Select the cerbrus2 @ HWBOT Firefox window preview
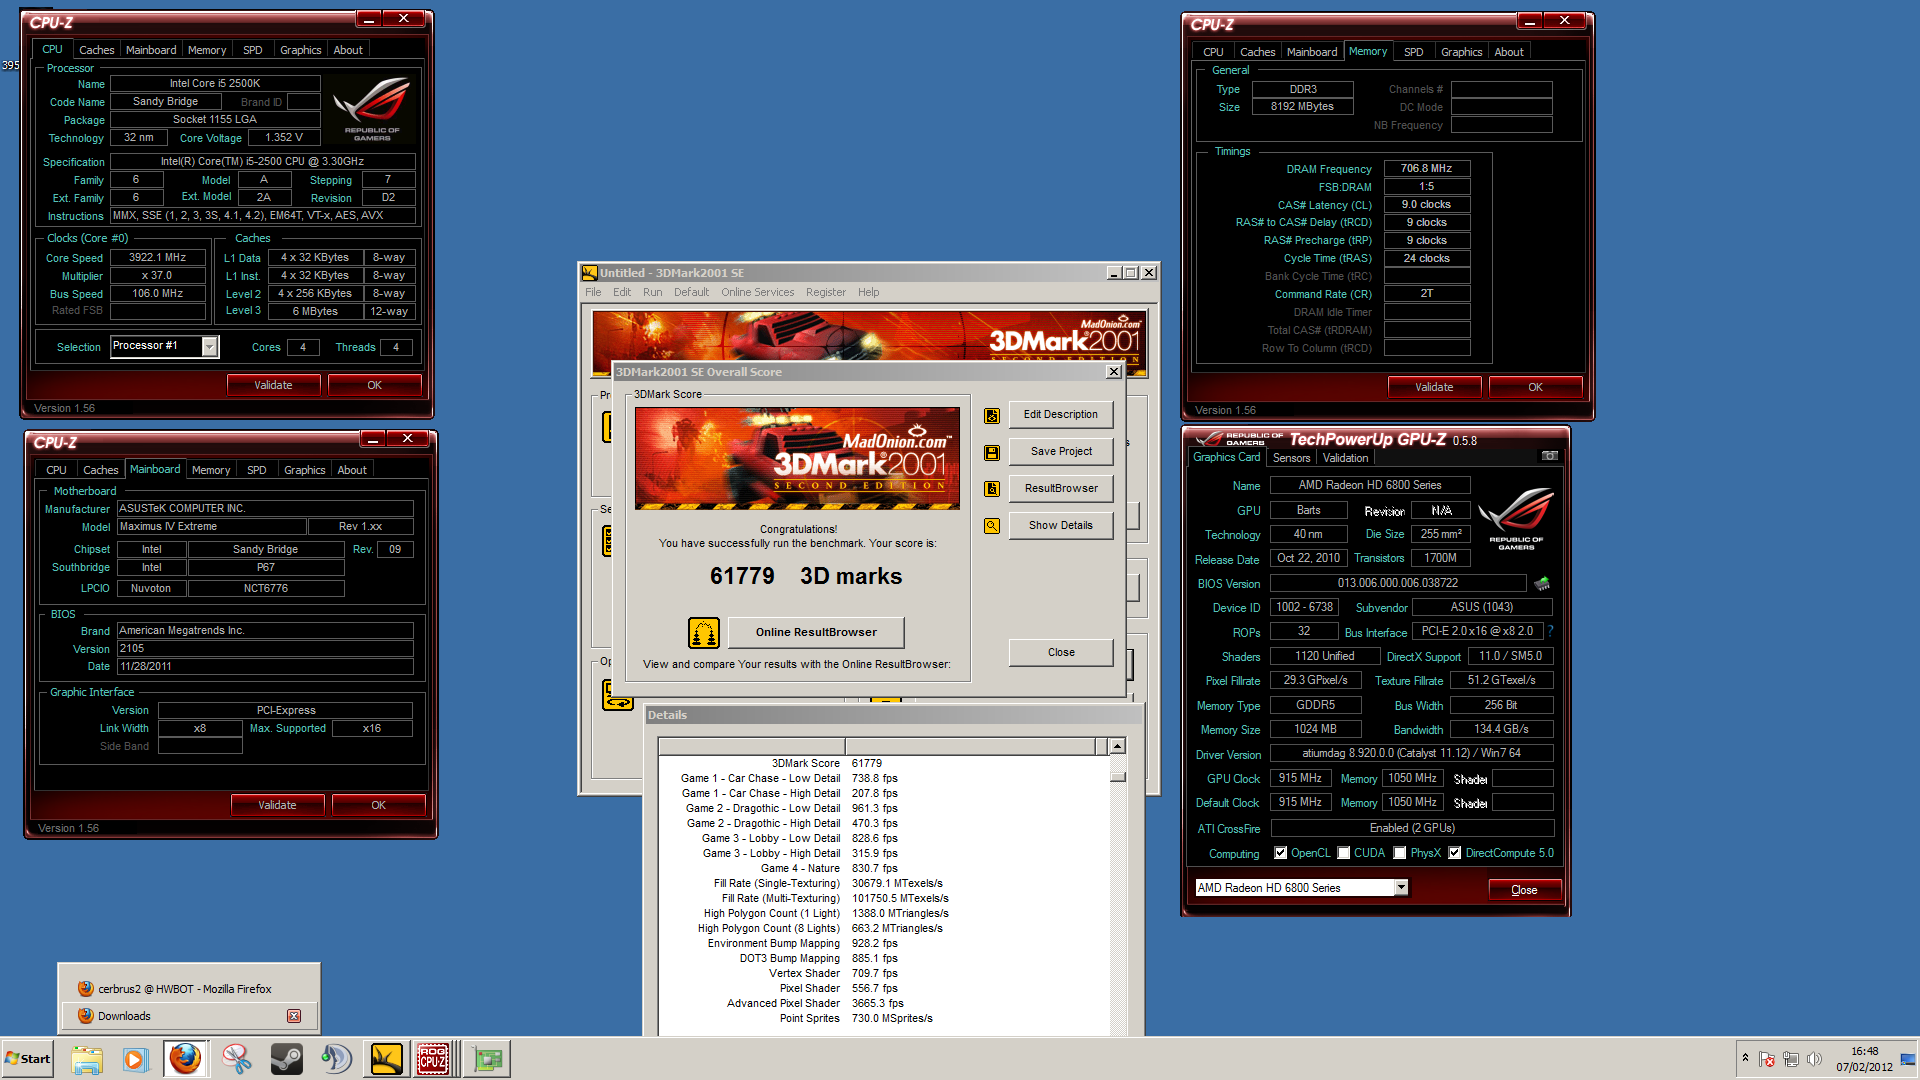The image size is (1920, 1080). [188, 989]
